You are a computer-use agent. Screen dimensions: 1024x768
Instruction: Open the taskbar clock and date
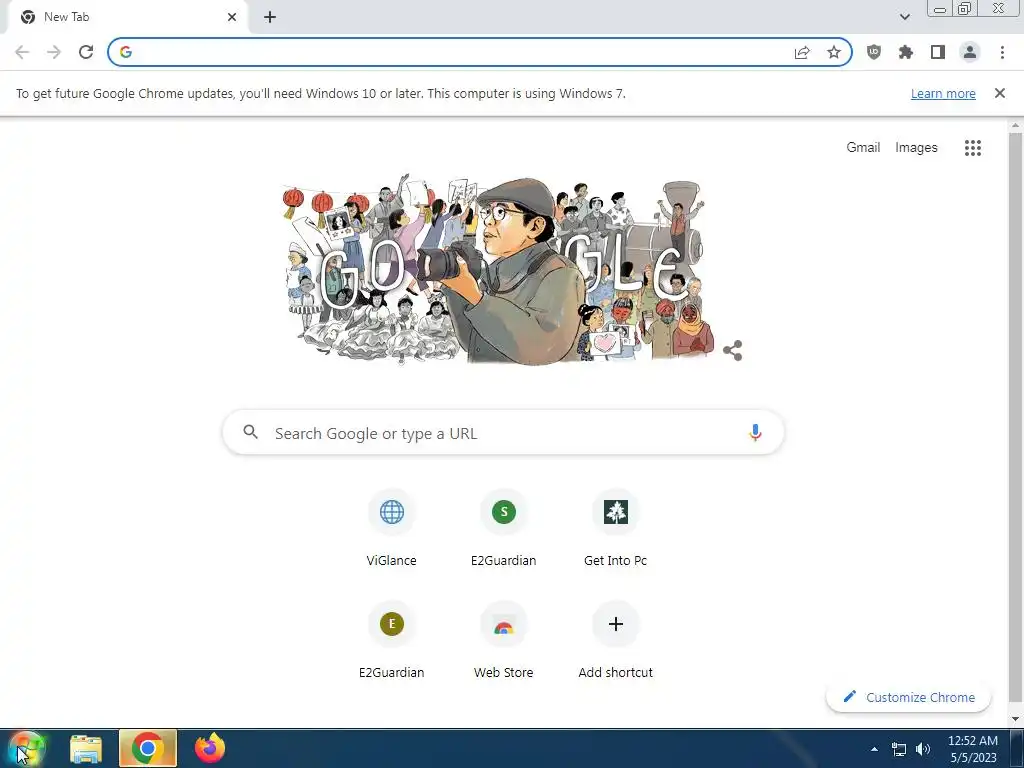972,749
